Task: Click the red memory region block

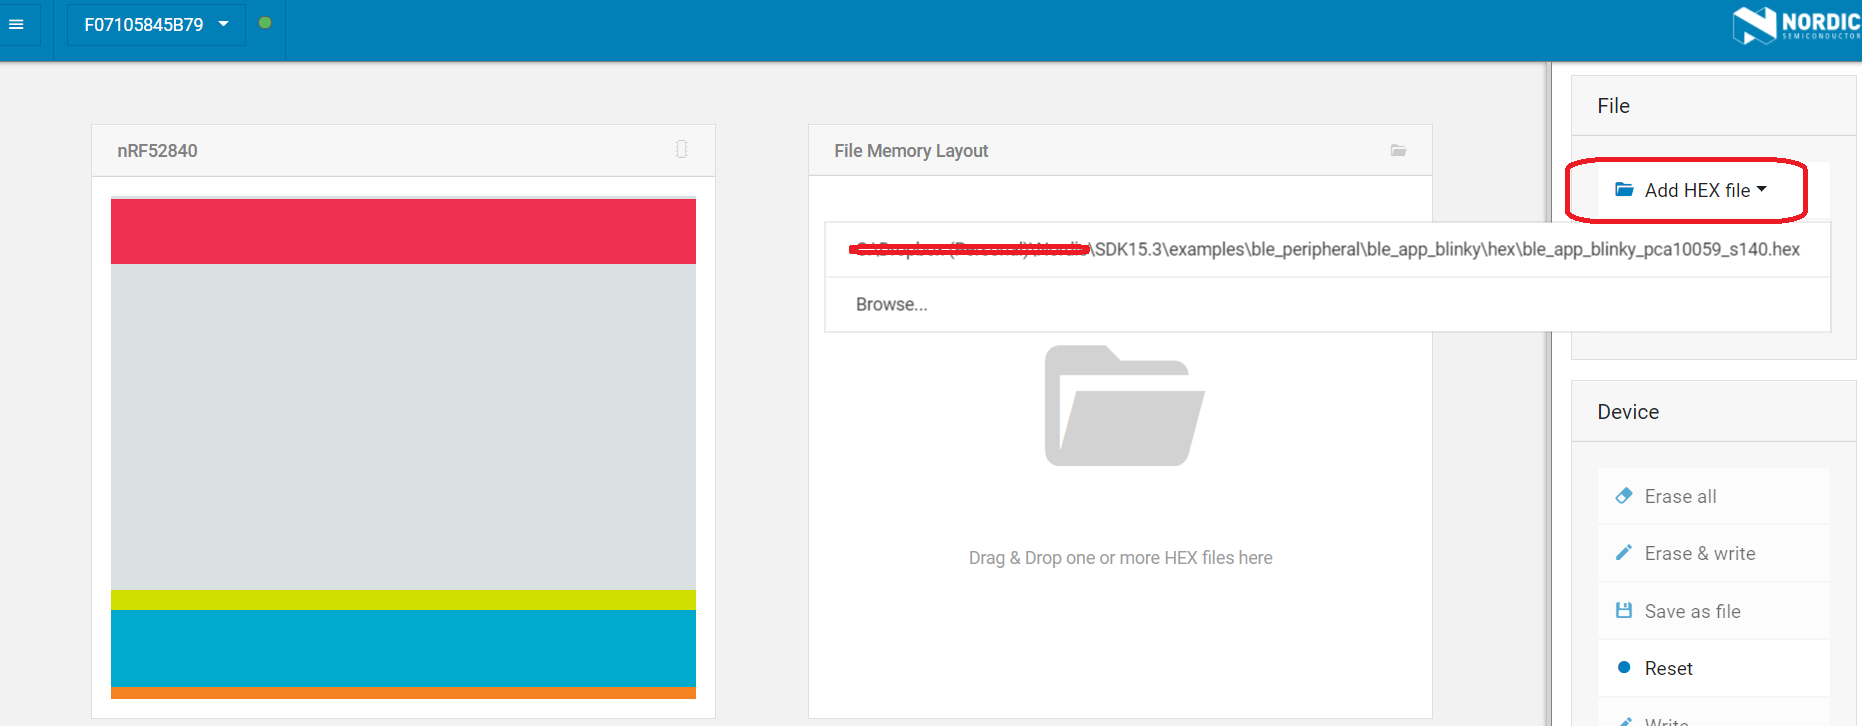Action: [x=403, y=231]
